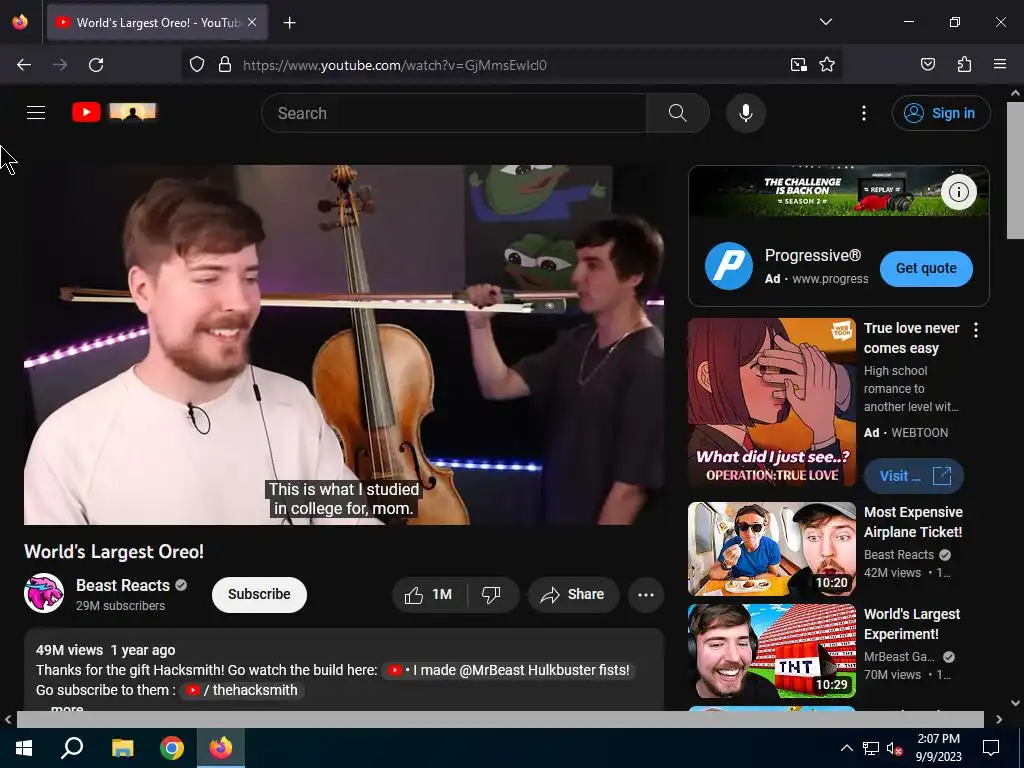Open Firefox application menu
The height and width of the screenshot is (768, 1024).
pyautogui.click(x=999, y=64)
